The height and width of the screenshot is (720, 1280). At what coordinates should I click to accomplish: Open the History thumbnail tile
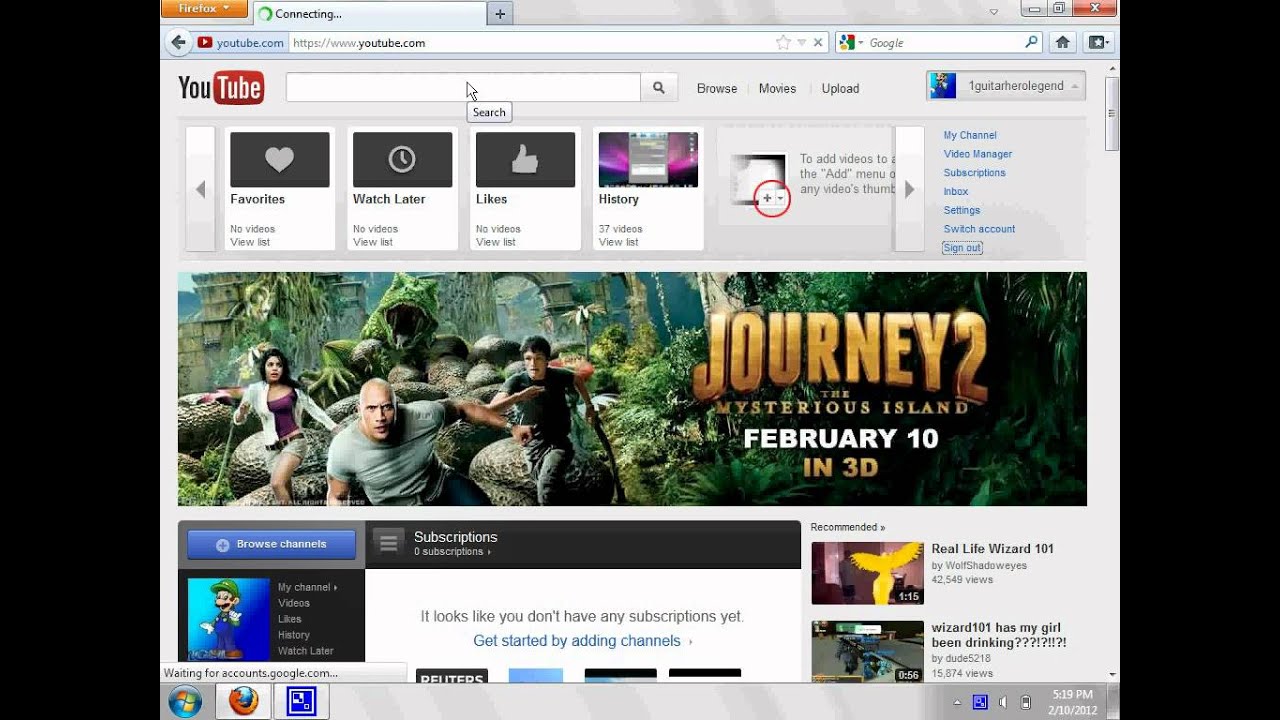point(648,160)
